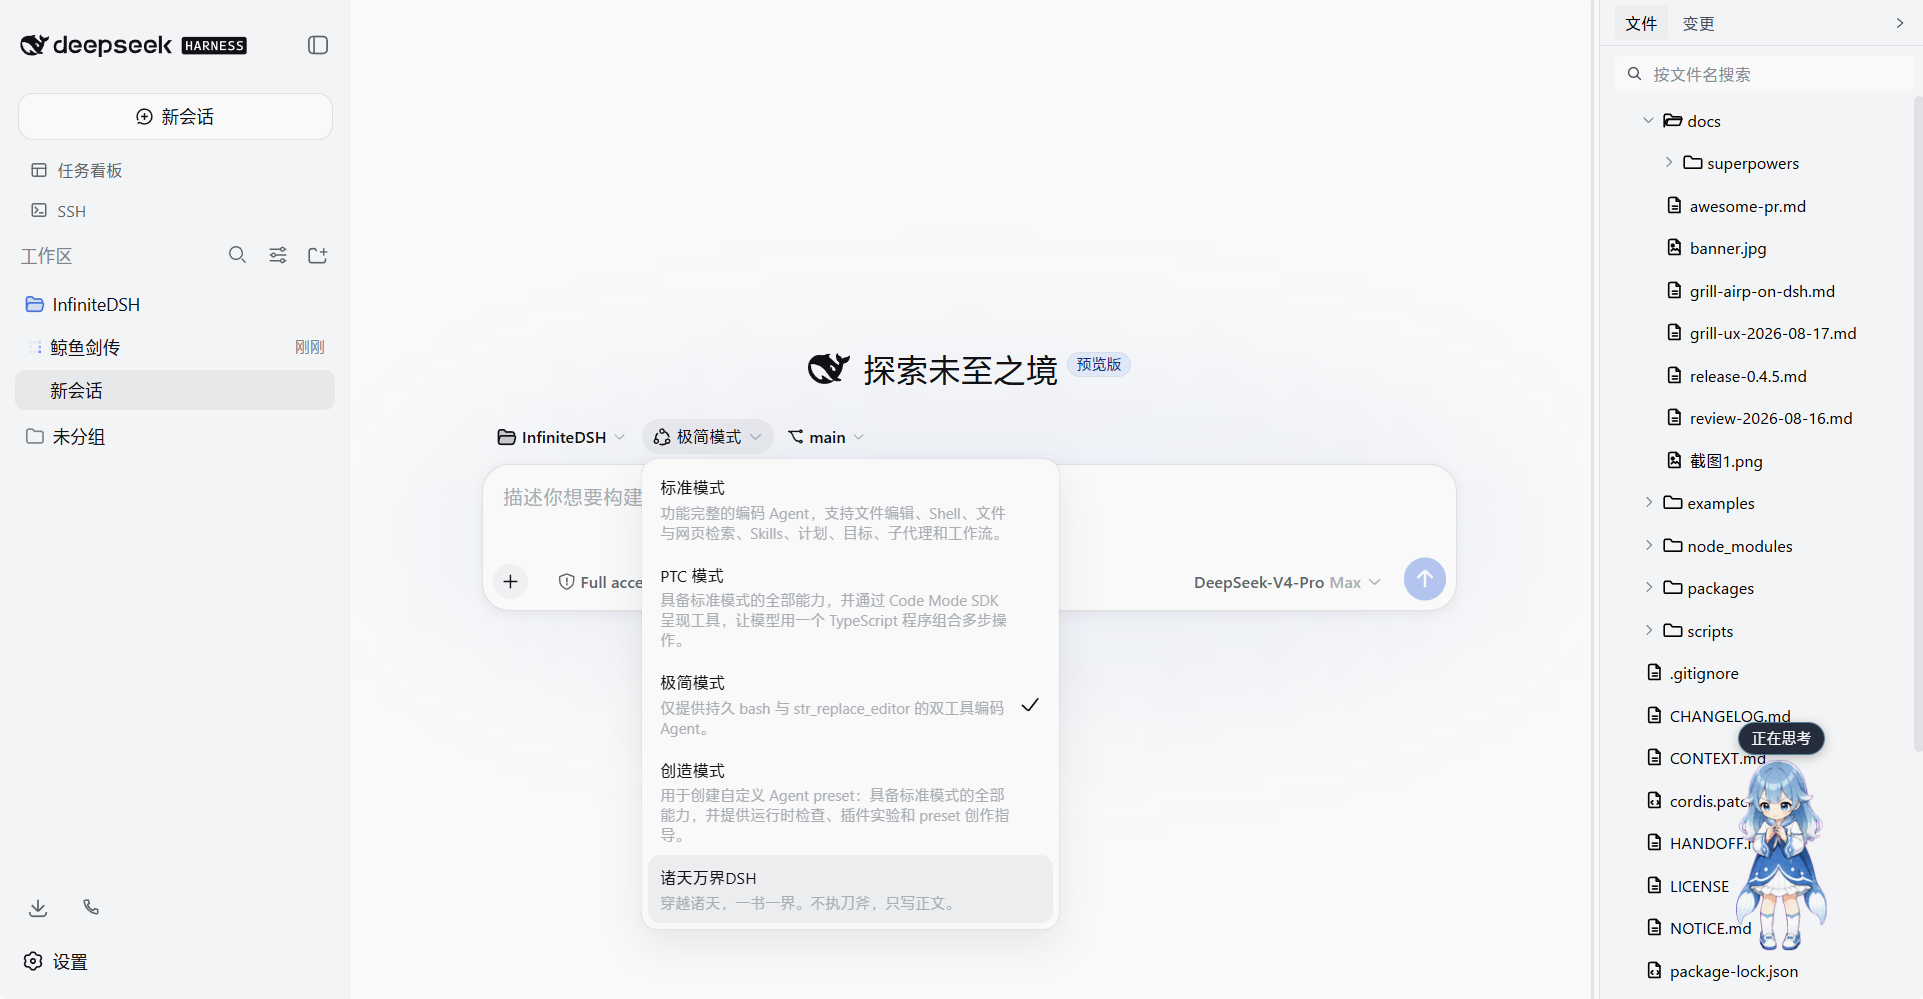Open LICENSE file
The height and width of the screenshot is (999, 1923).
[x=1690, y=886]
